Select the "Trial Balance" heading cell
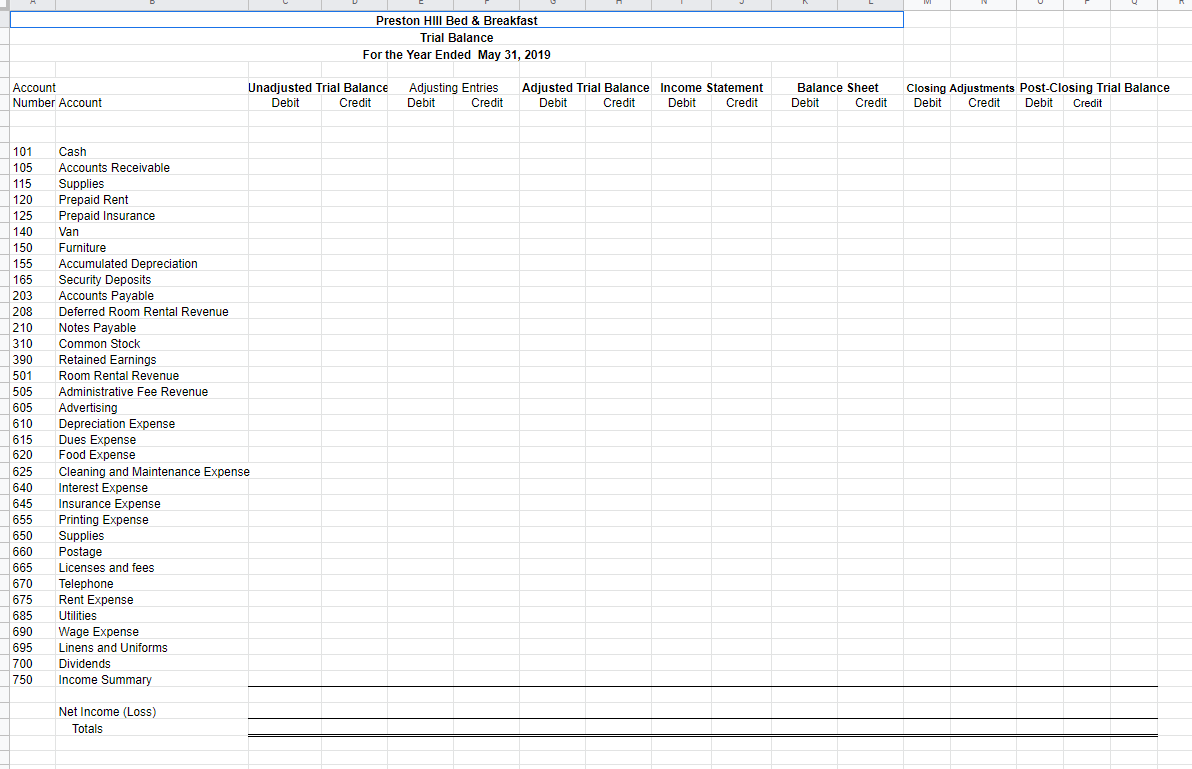The image size is (1192, 769). 456,37
